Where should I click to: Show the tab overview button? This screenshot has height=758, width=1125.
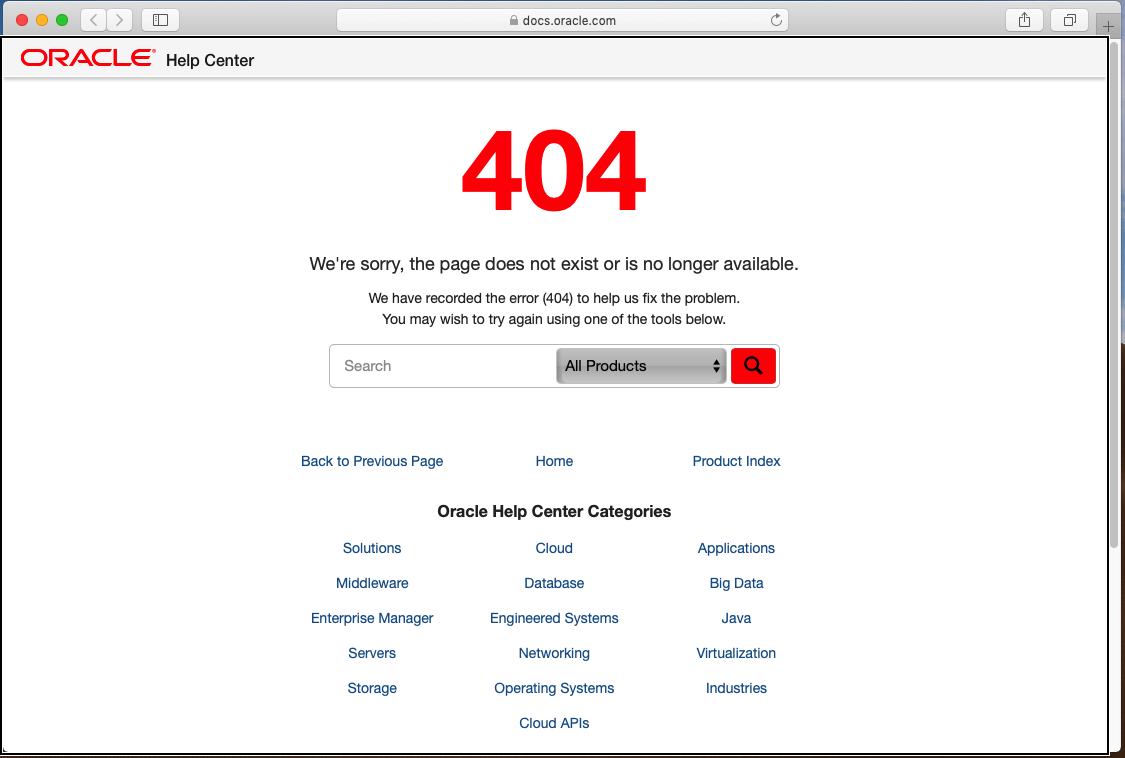(x=1069, y=20)
